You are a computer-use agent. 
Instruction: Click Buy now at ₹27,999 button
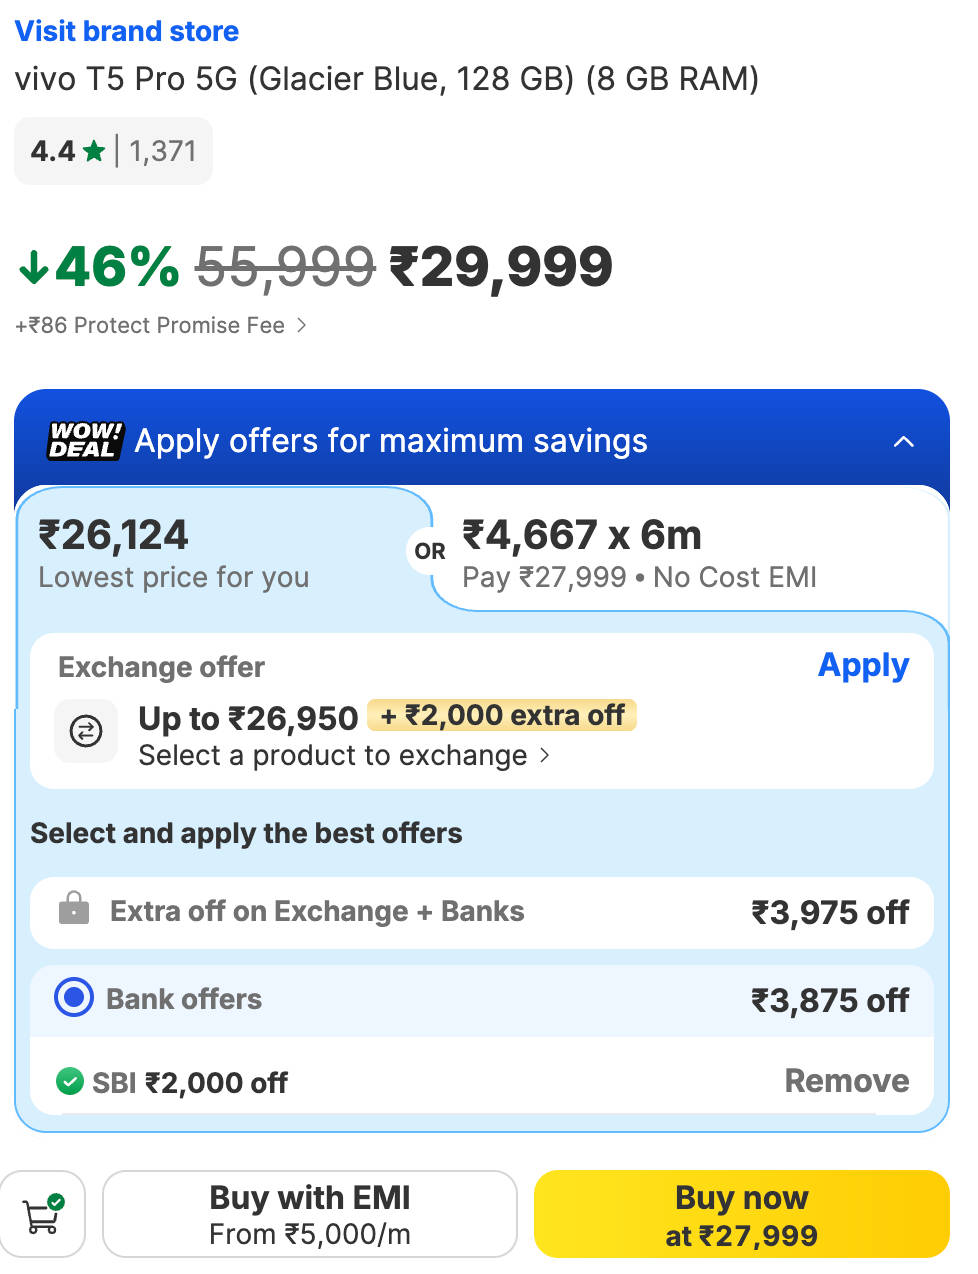click(741, 1214)
